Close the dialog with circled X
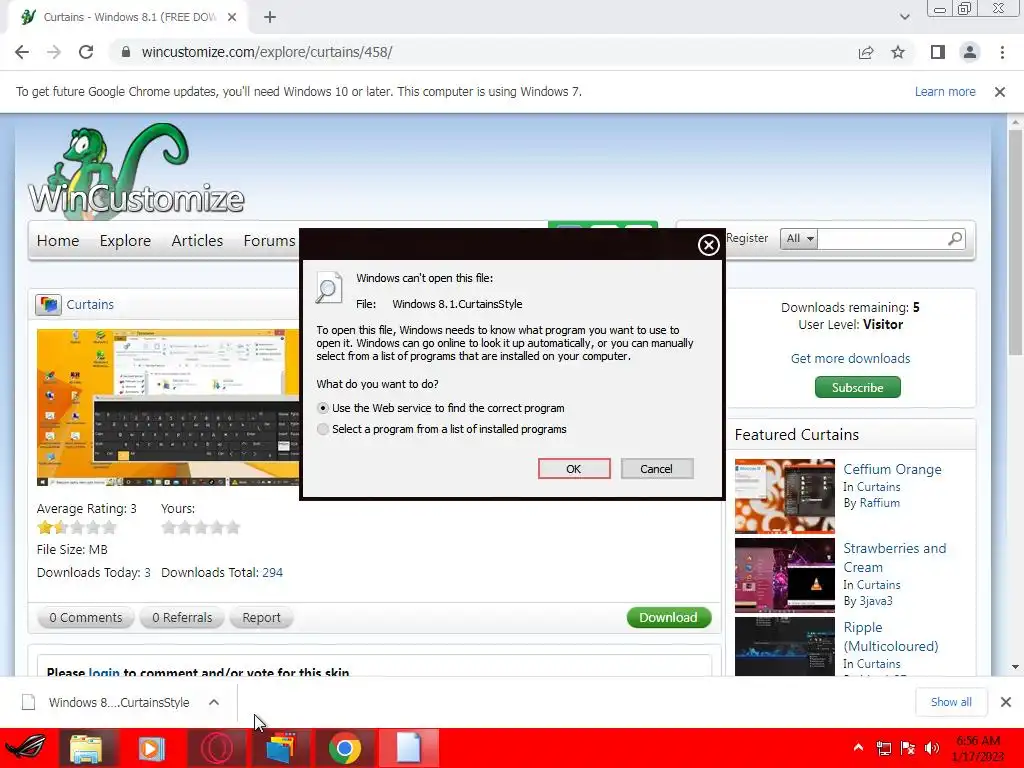1024x768 pixels. click(x=709, y=245)
